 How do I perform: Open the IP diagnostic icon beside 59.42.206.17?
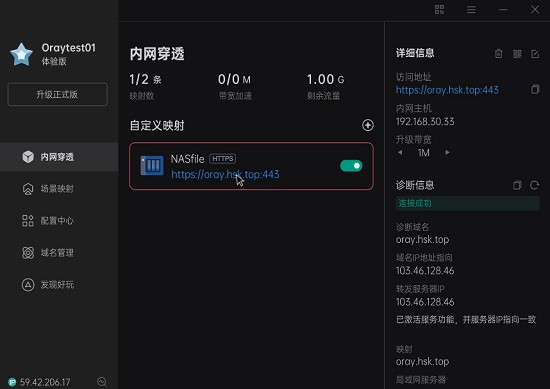pos(102,382)
